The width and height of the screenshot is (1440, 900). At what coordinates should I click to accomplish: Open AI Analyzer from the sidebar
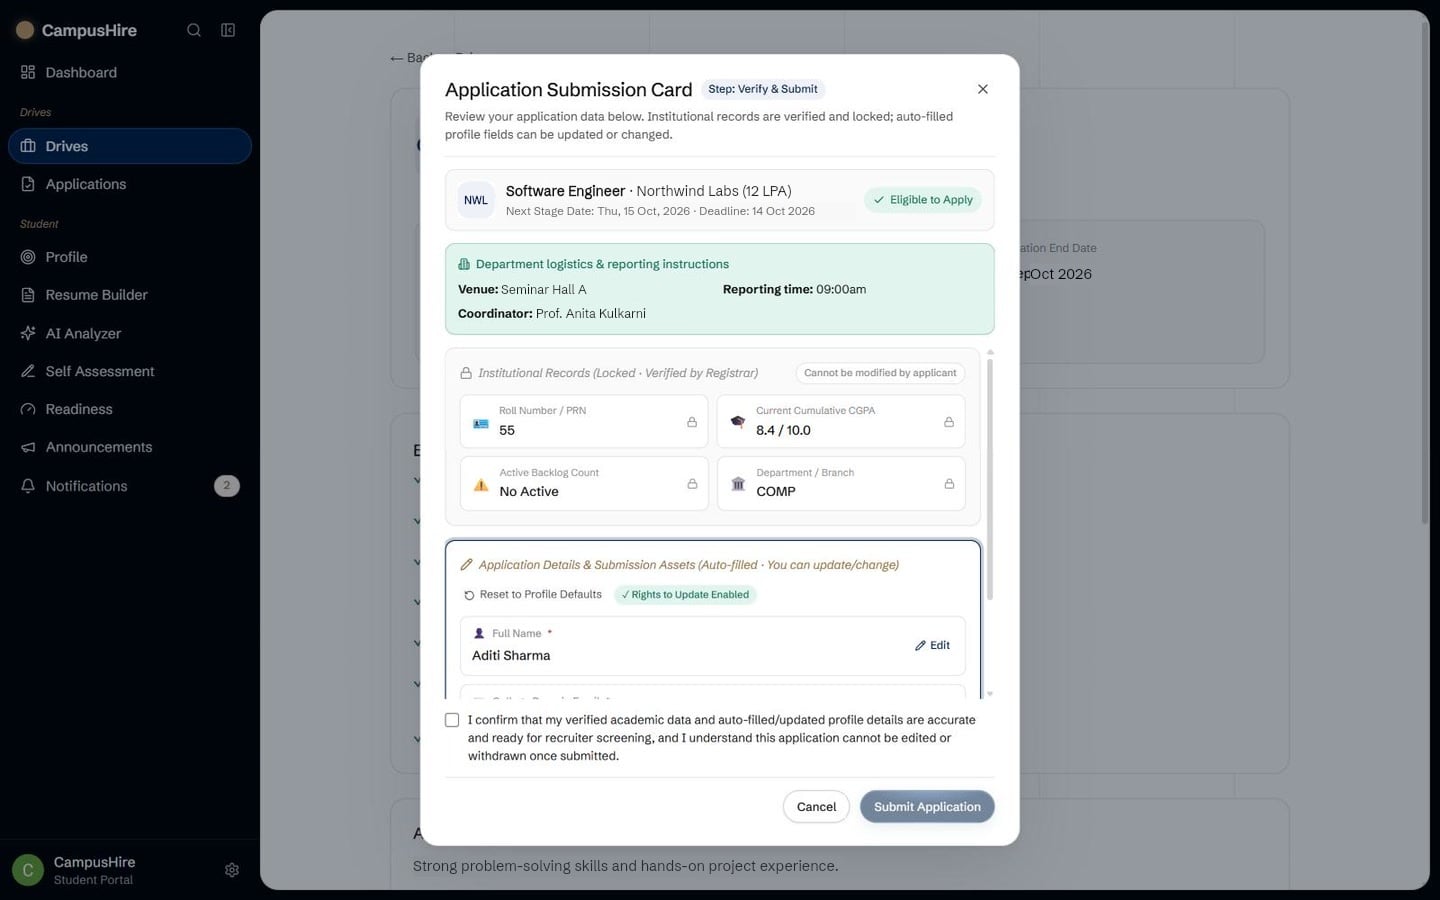tap(130, 333)
